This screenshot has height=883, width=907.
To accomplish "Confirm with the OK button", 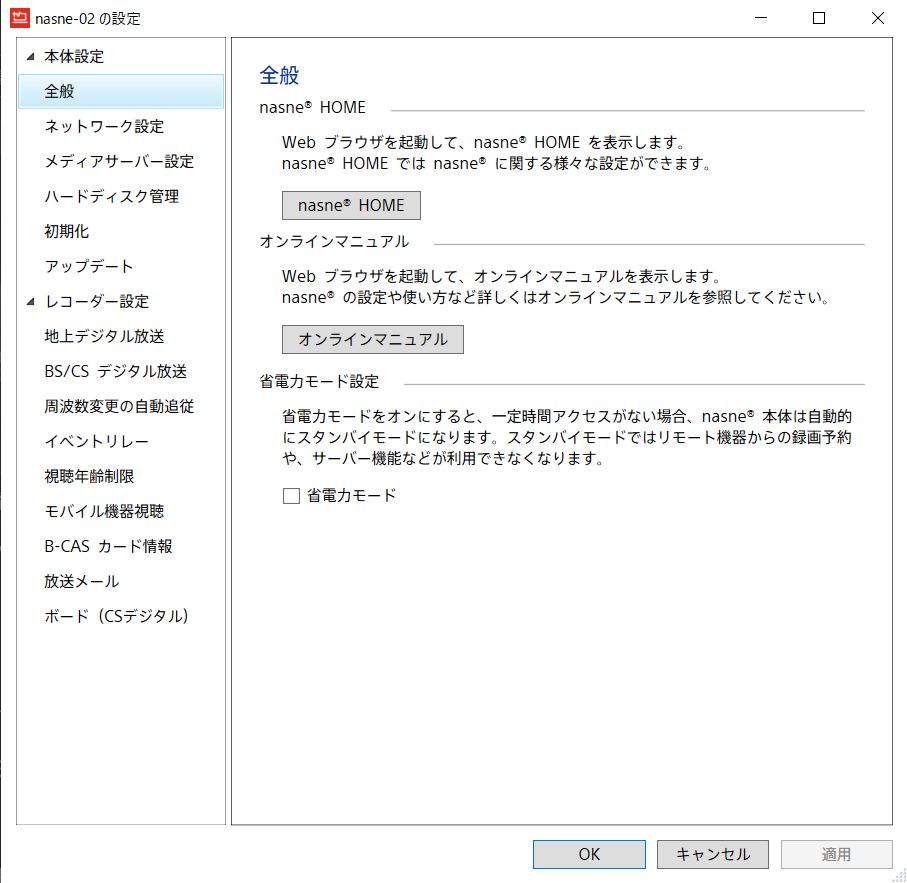I will tap(589, 854).
